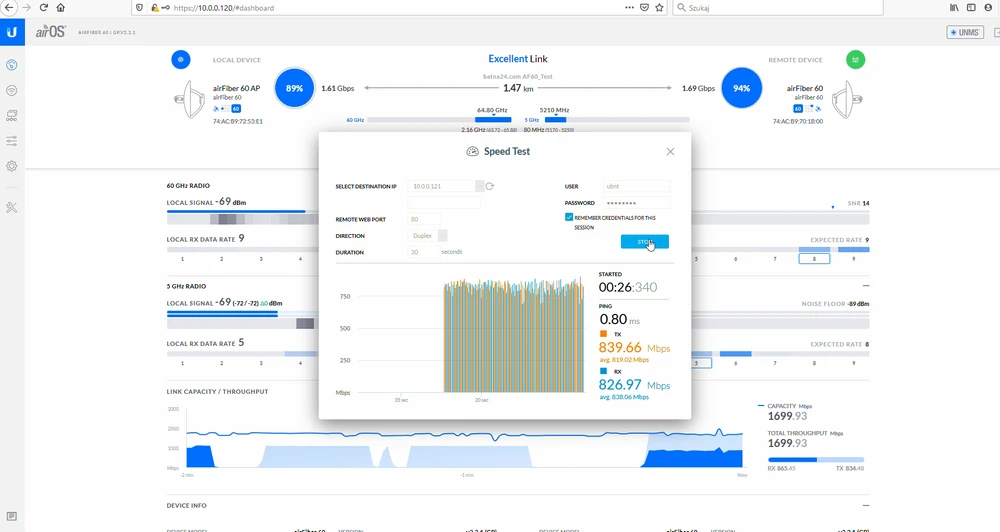The width and height of the screenshot is (1000, 532).
Task: Click the Excellent Link heading
Action: [518, 59]
